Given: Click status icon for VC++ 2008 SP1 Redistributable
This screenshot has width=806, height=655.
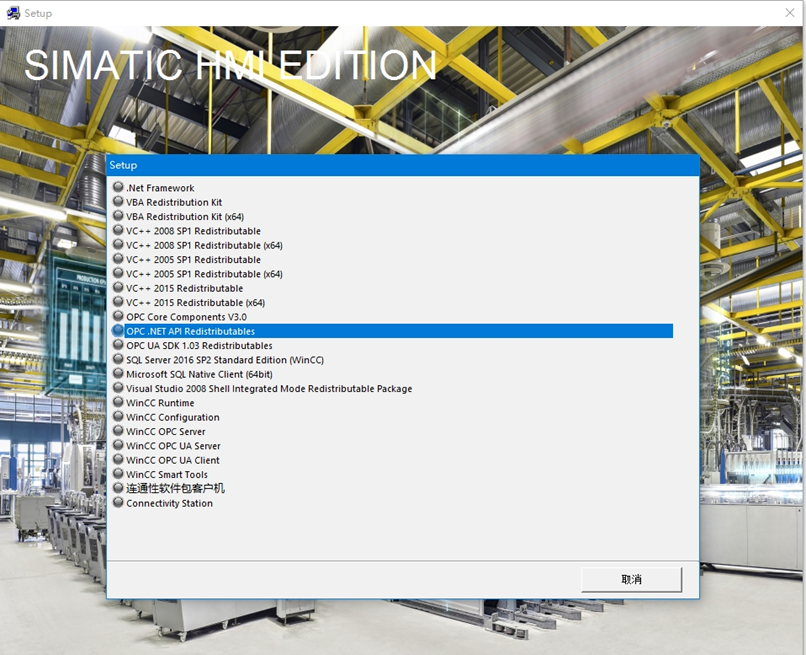Looking at the screenshot, I should pyautogui.click(x=118, y=230).
